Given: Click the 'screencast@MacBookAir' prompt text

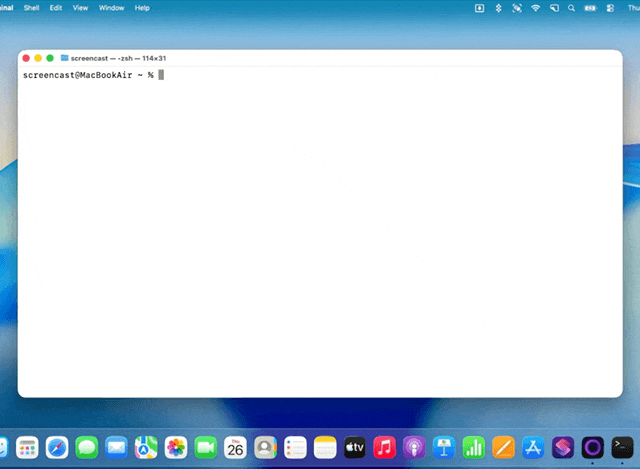Looking at the screenshot, I should coord(78,75).
